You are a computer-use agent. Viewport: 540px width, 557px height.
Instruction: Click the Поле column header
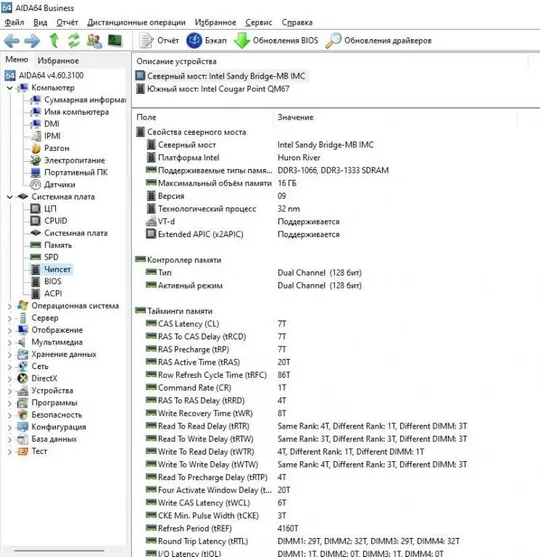146,117
